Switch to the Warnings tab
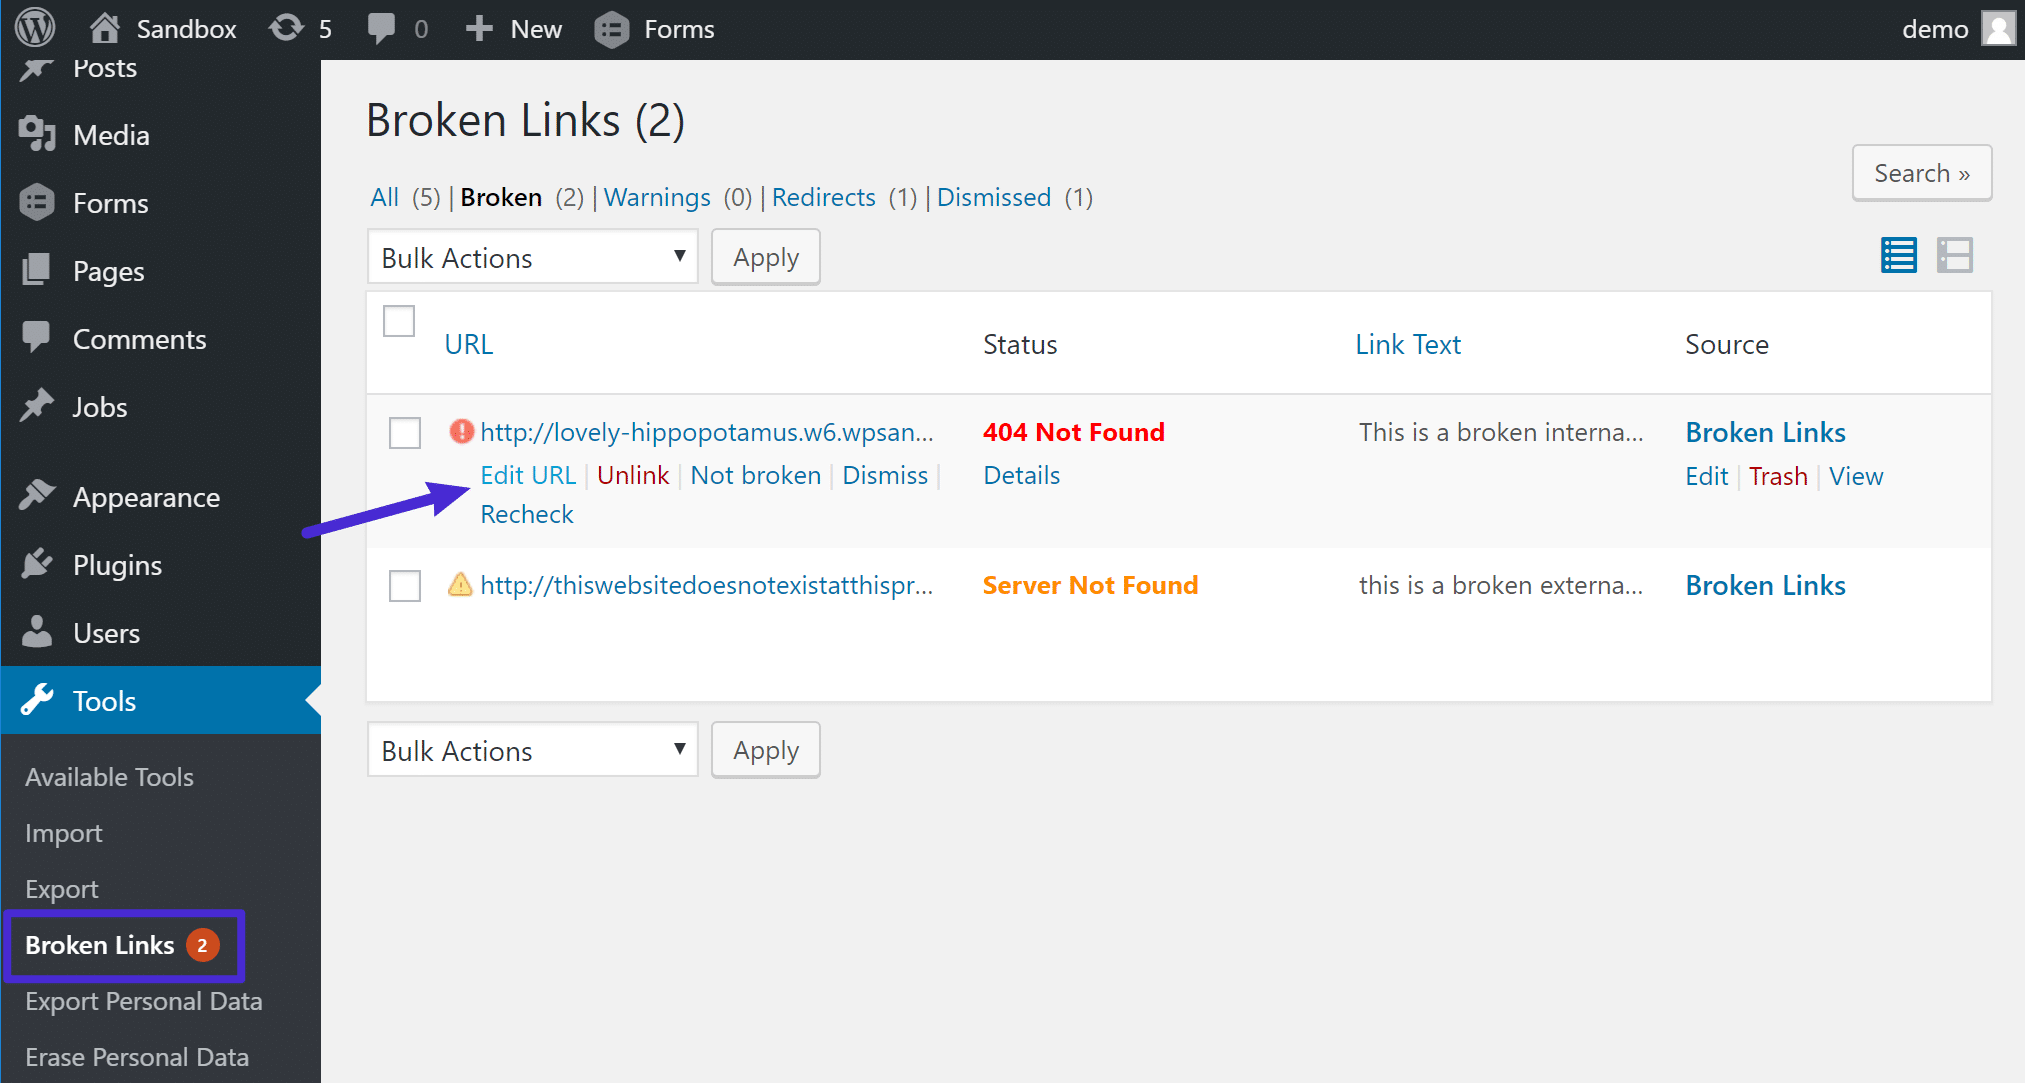 tap(656, 197)
